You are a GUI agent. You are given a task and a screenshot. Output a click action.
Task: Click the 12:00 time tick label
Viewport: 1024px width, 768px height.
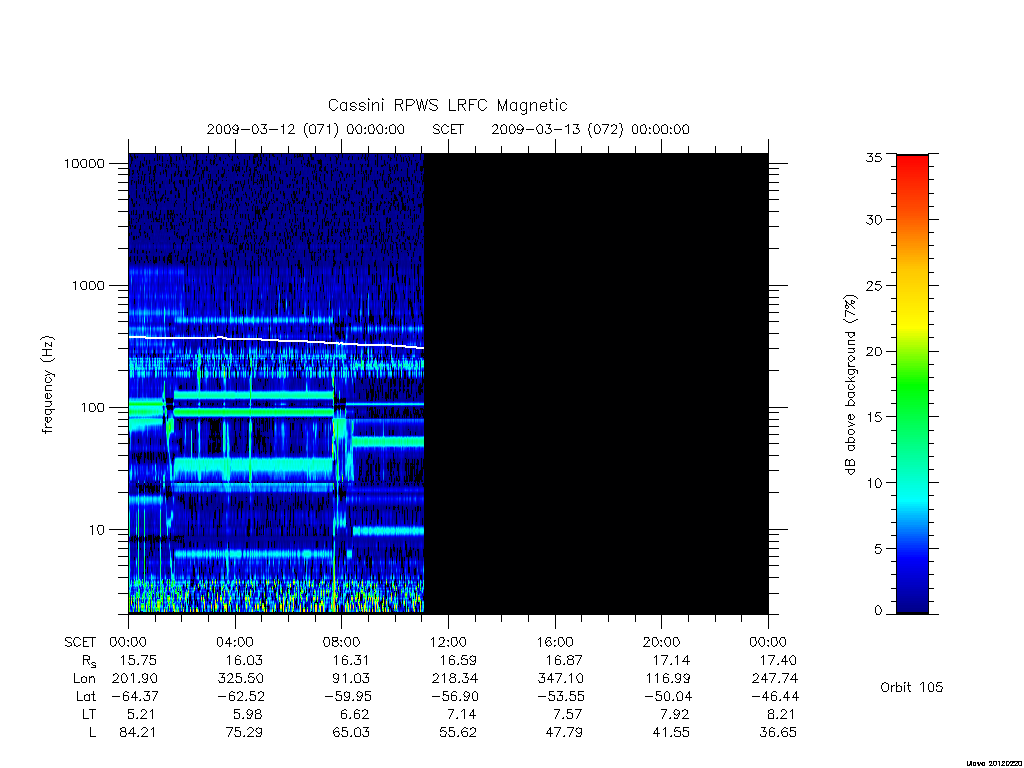click(448, 642)
